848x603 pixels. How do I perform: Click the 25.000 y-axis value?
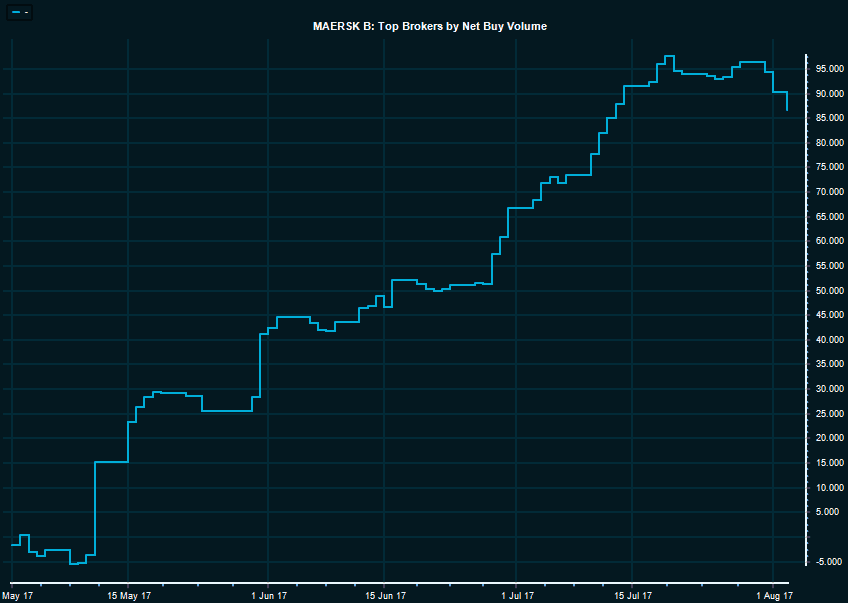(x=827, y=414)
